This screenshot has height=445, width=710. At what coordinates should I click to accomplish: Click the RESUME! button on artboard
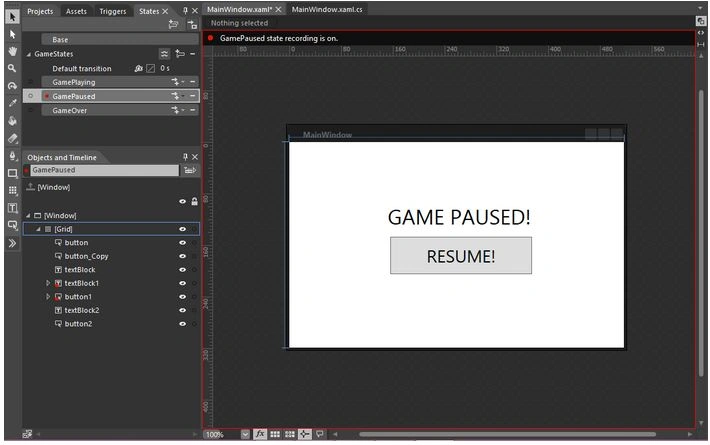[x=461, y=255]
